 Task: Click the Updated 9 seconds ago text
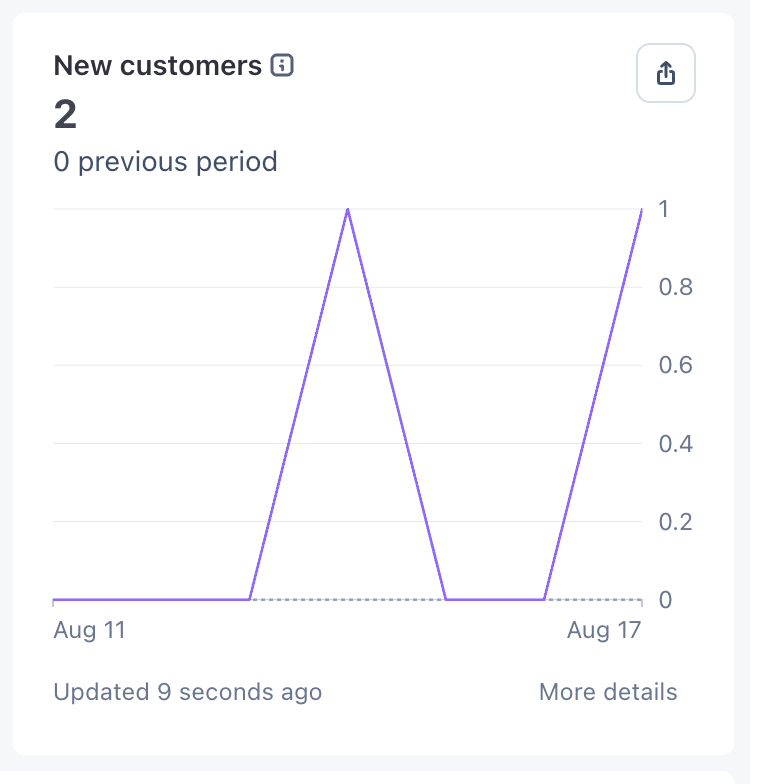(x=188, y=692)
